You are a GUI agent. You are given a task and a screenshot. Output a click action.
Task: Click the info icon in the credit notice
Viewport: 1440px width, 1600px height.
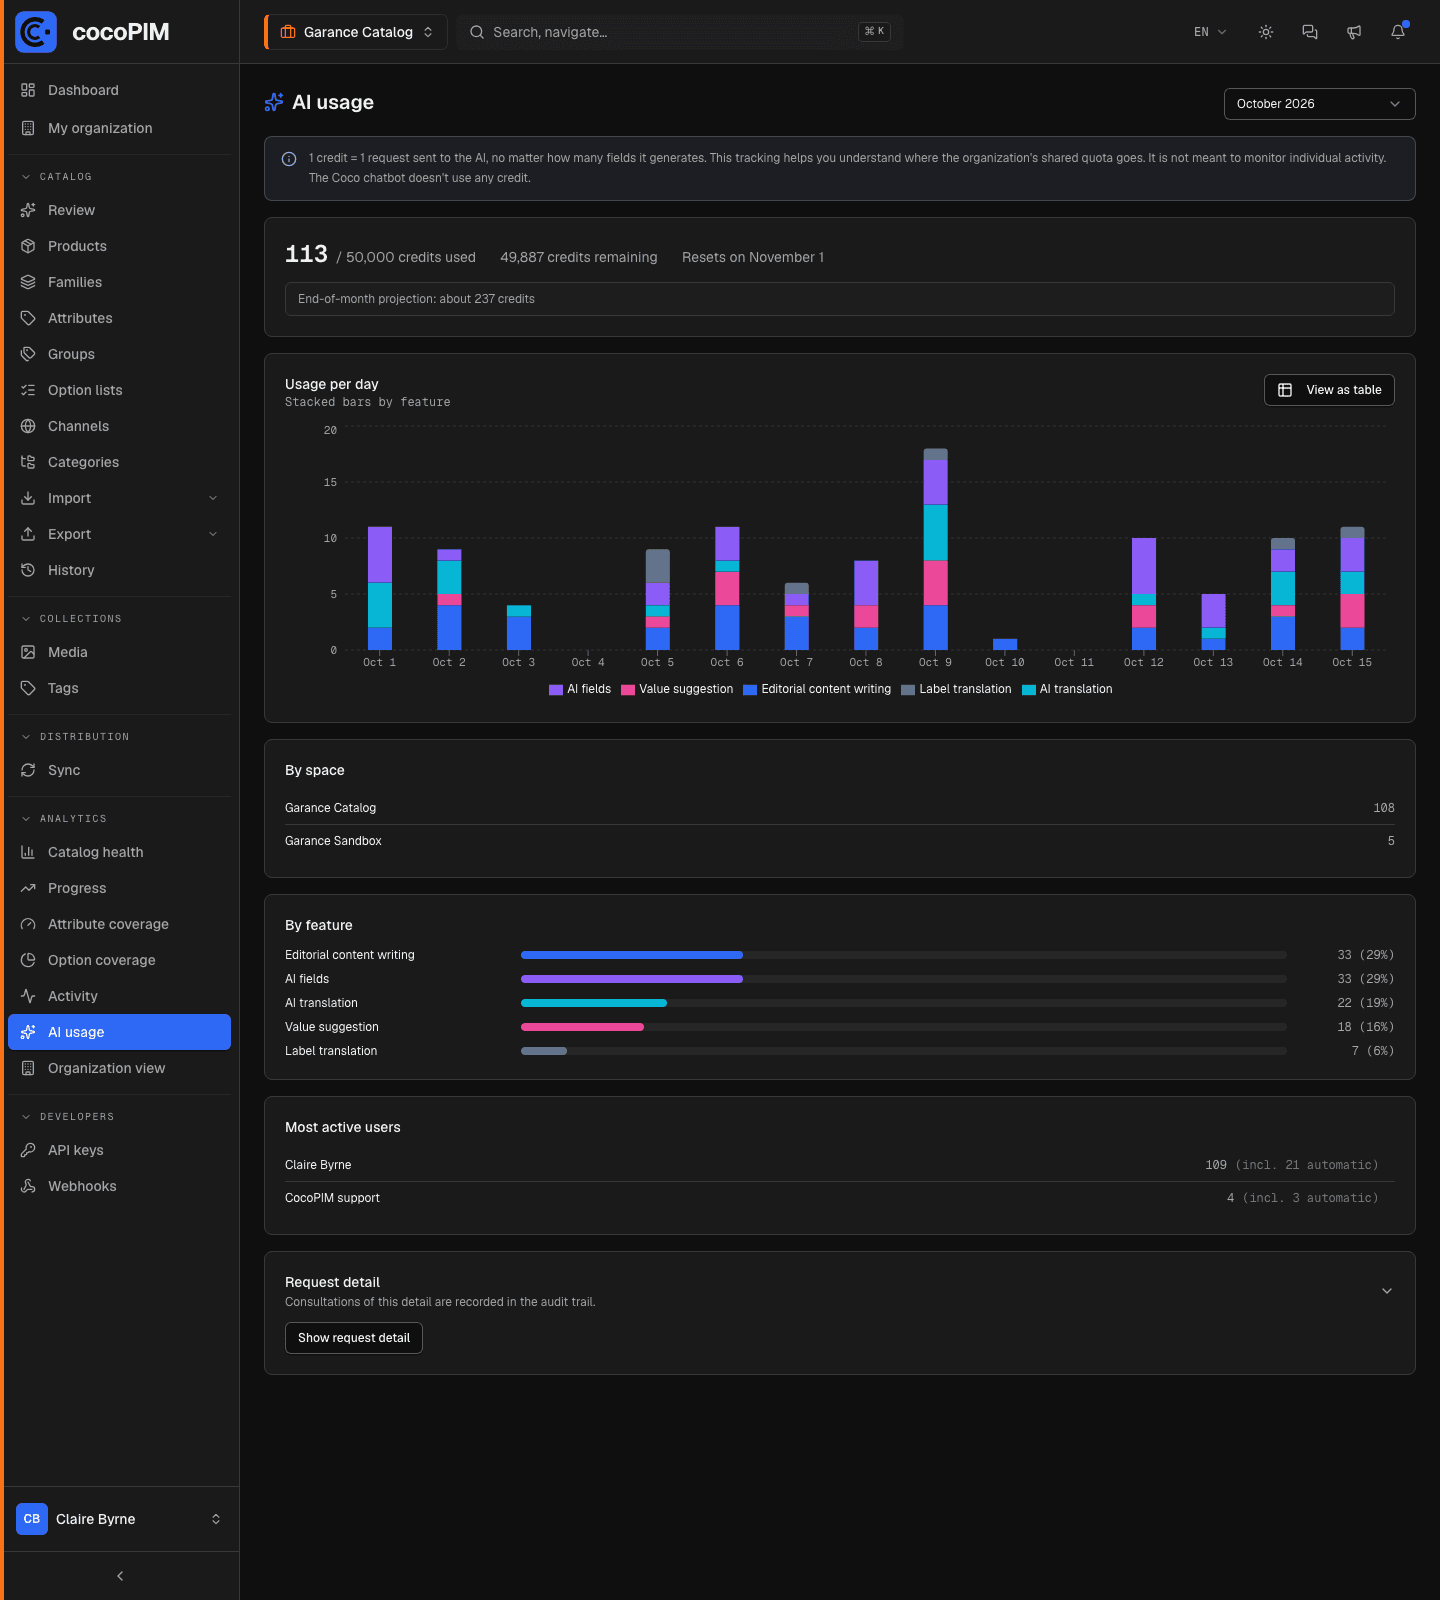[x=289, y=159]
